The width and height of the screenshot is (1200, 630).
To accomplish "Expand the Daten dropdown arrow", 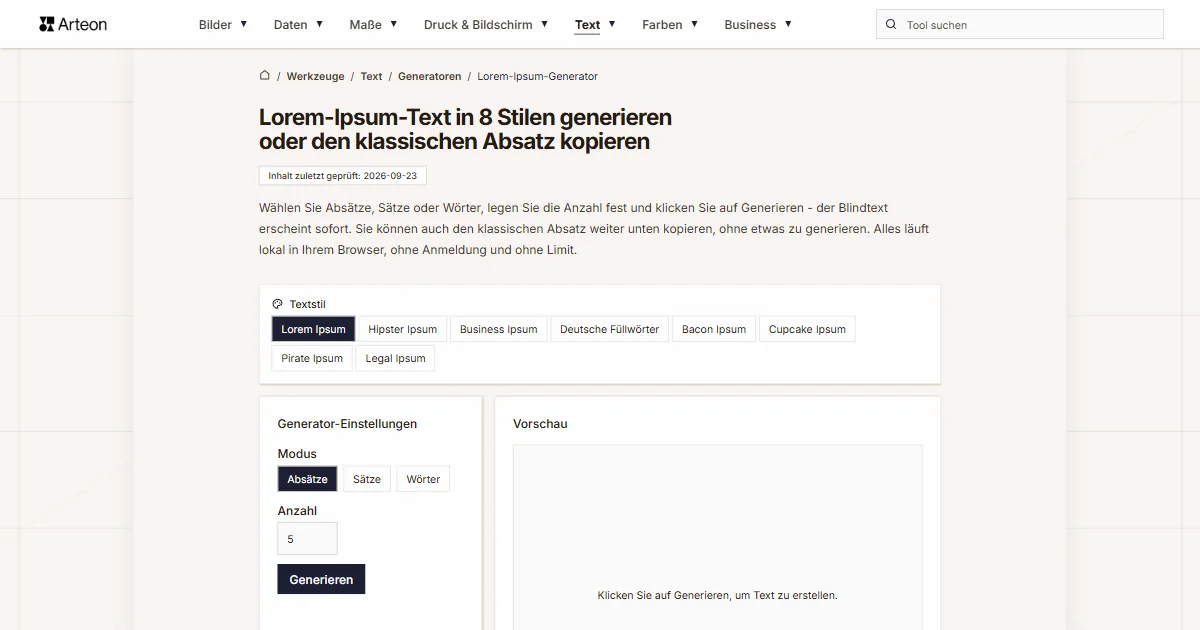I will pos(320,24).
